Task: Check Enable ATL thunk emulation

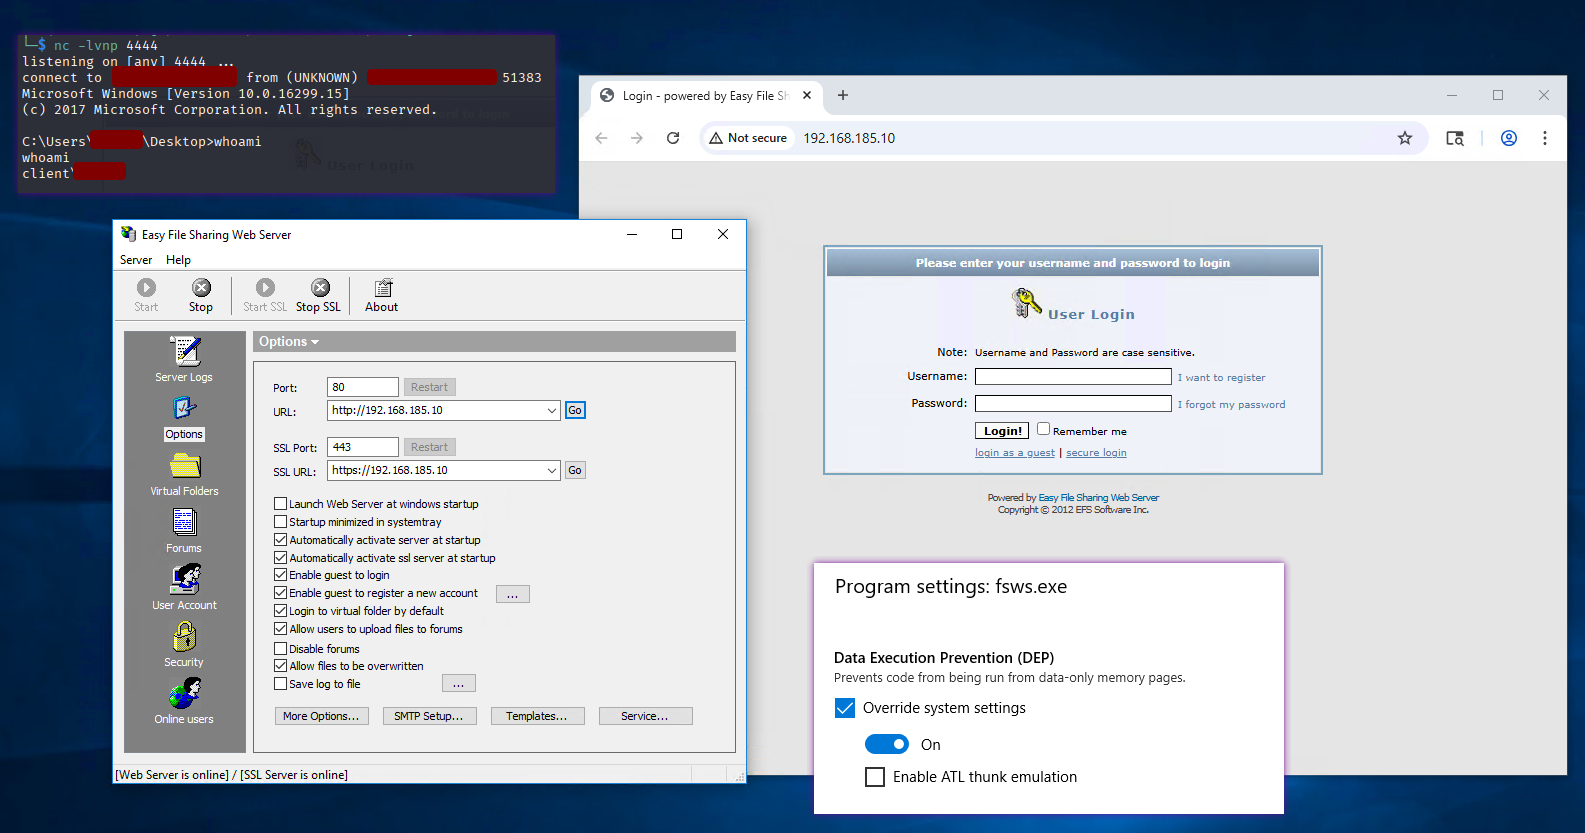Action: pos(875,777)
